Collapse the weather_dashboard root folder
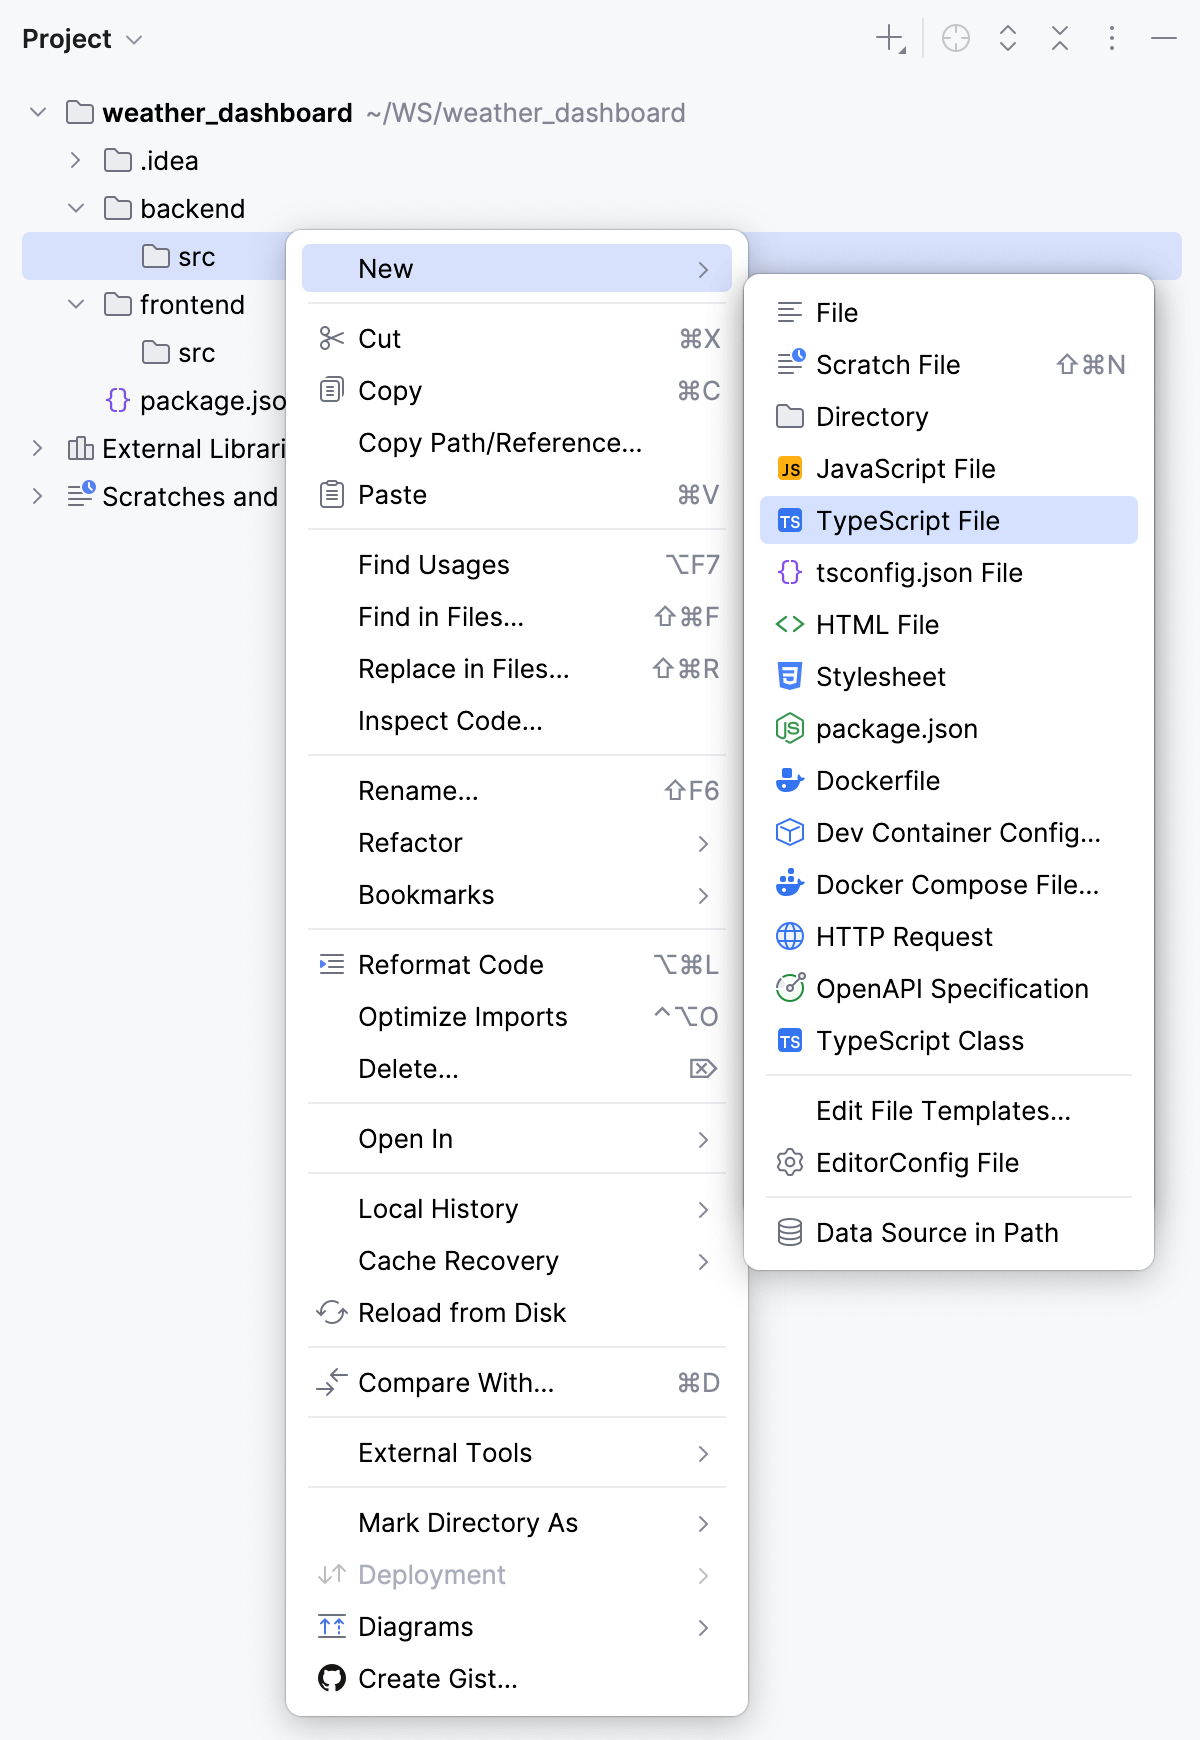 pyautogui.click(x=38, y=112)
